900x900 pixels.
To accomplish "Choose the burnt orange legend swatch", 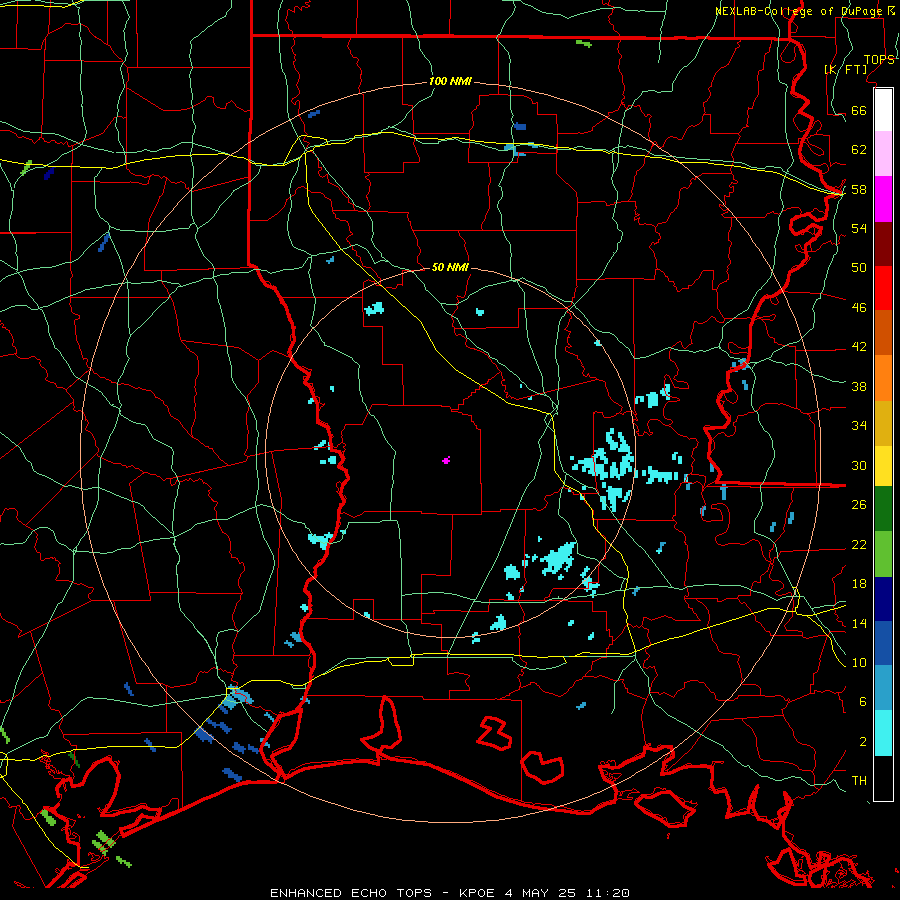I will point(883,332).
